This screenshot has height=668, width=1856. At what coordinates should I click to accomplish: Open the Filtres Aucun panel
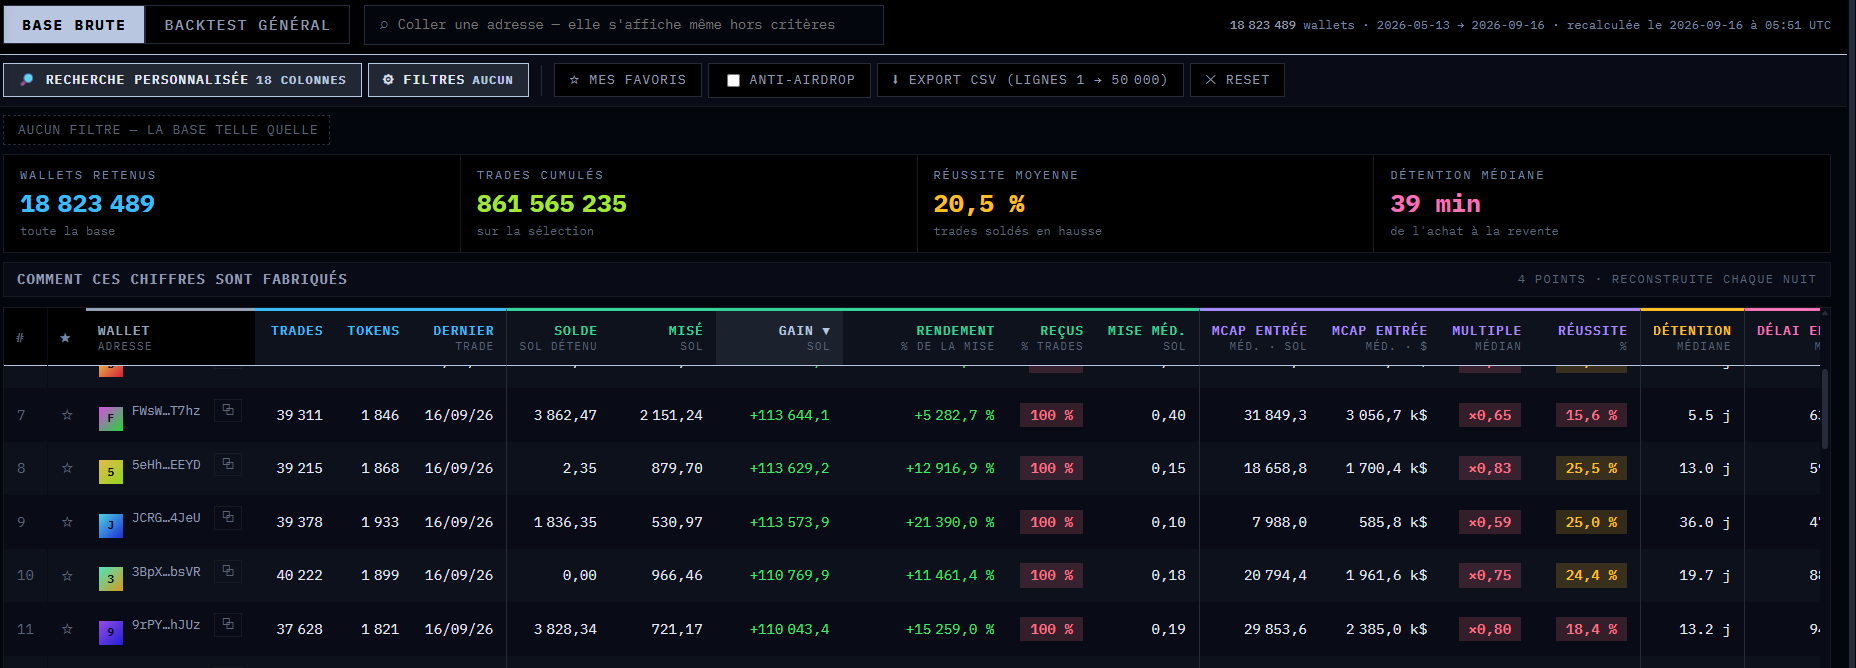pyautogui.click(x=448, y=80)
